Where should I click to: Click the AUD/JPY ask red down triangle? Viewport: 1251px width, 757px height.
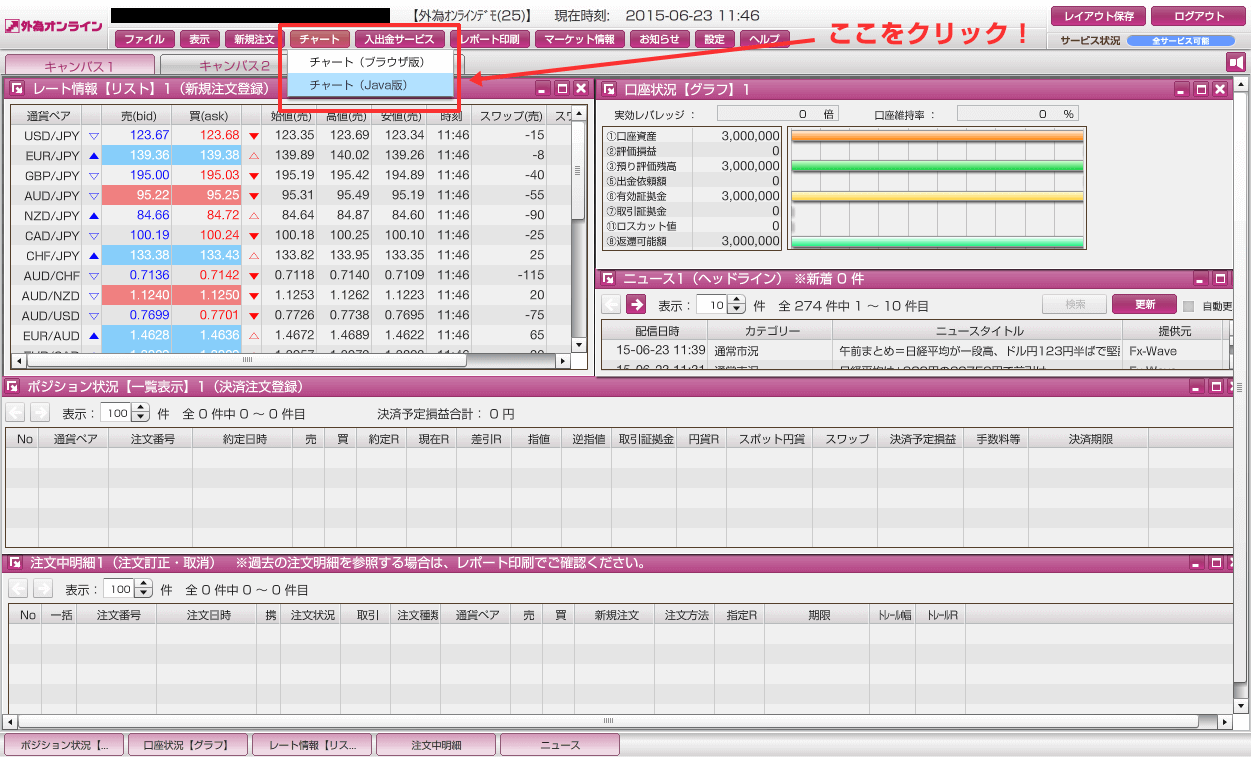pyautogui.click(x=253, y=195)
